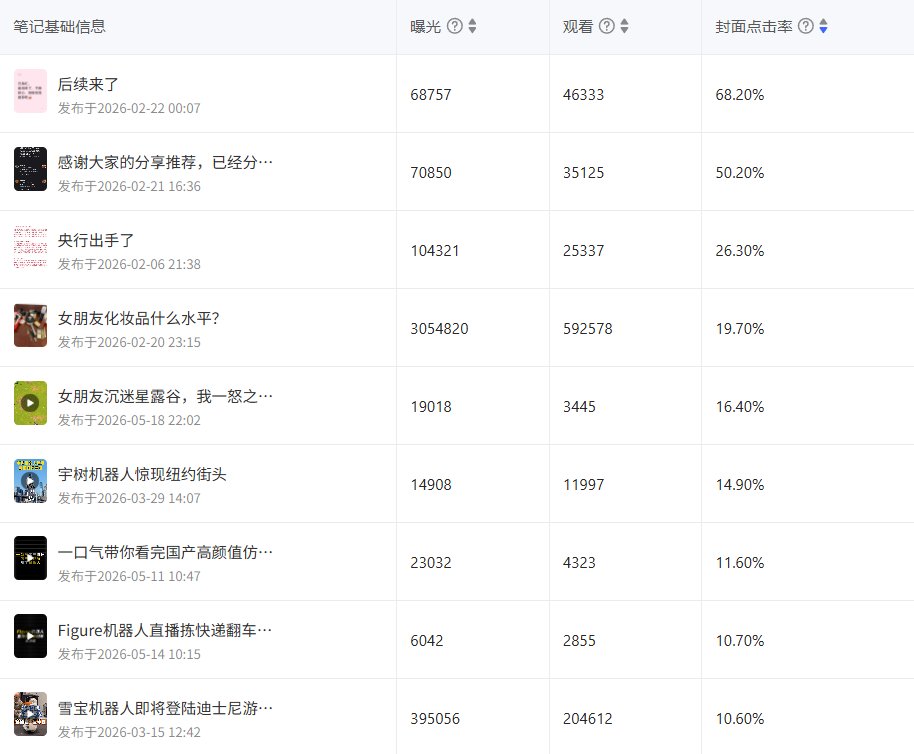This screenshot has height=754, width=914.
Task: Open note 女朋友化妆品什么水平?
Action: click(x=138, y=319)
